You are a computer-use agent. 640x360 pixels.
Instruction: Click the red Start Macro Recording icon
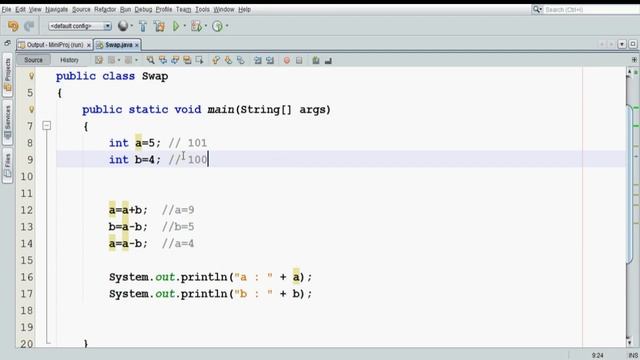[x=287, y=60]
